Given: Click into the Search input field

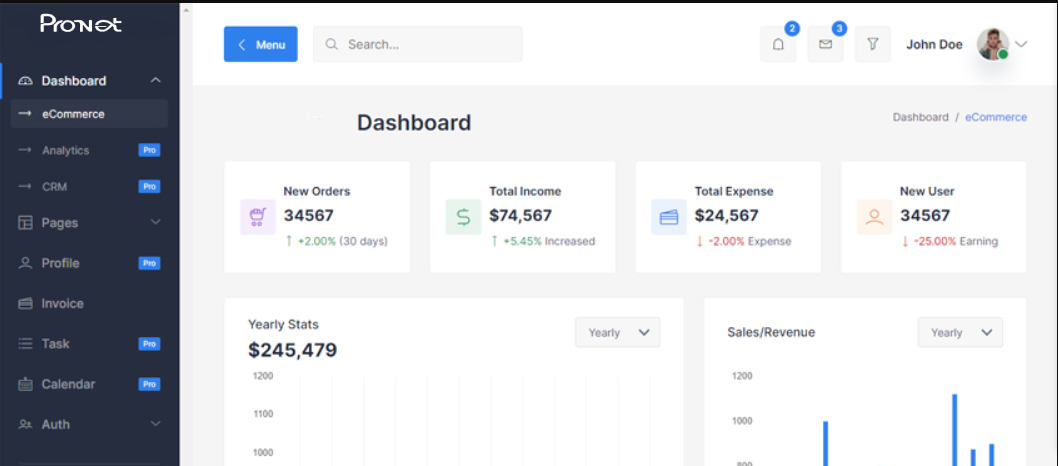Looking at the screenshot, I should [x=430, y=45].
